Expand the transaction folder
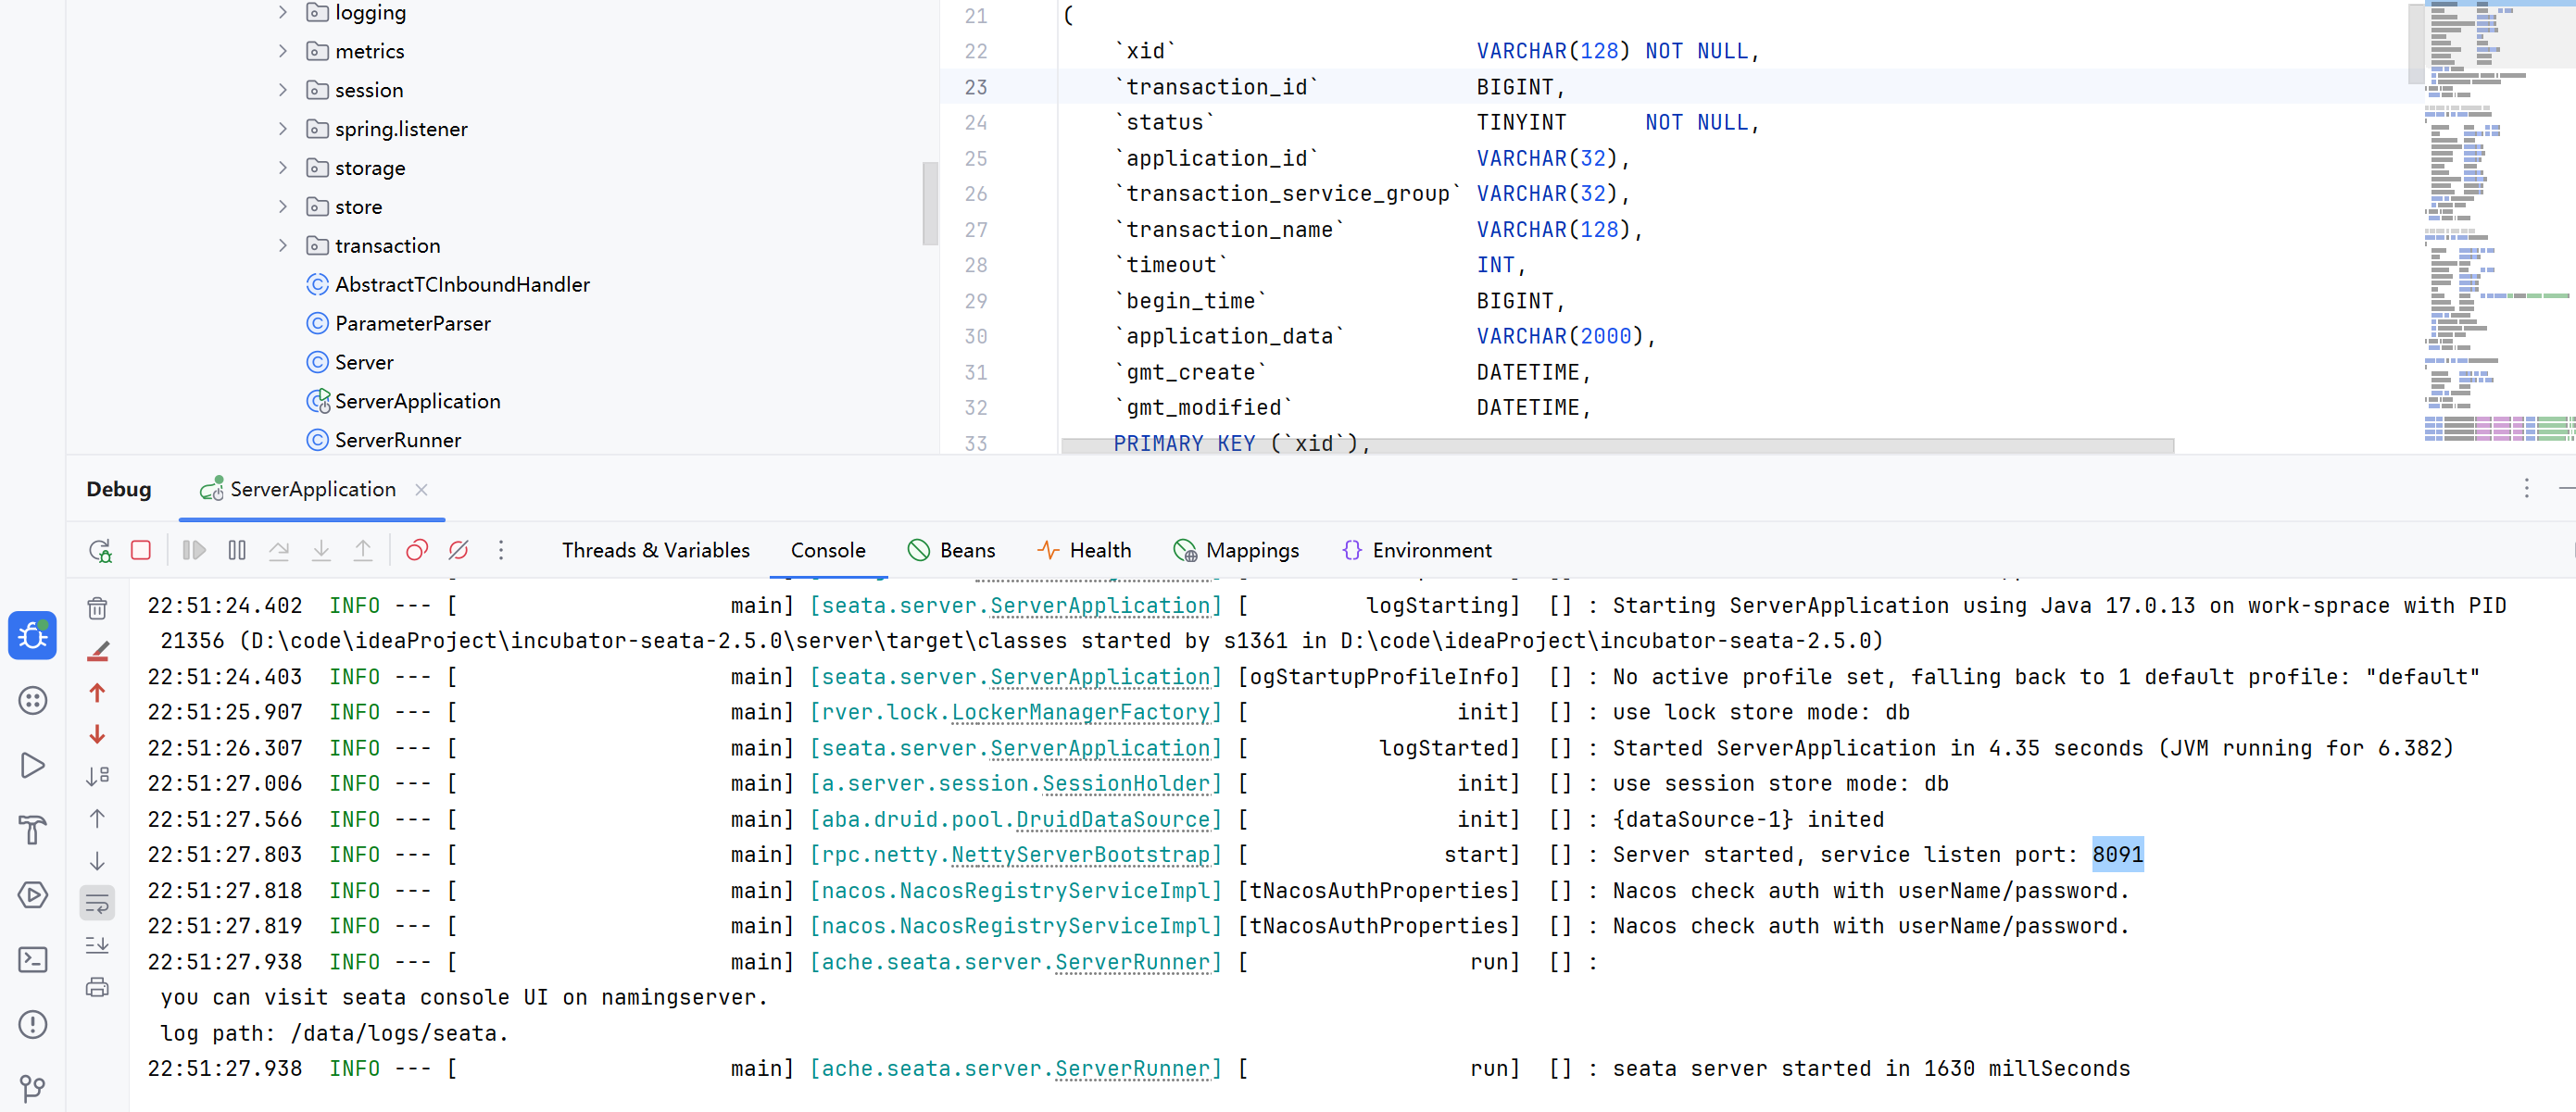Screen dimensions: 2576x1112 pos(283,246)
